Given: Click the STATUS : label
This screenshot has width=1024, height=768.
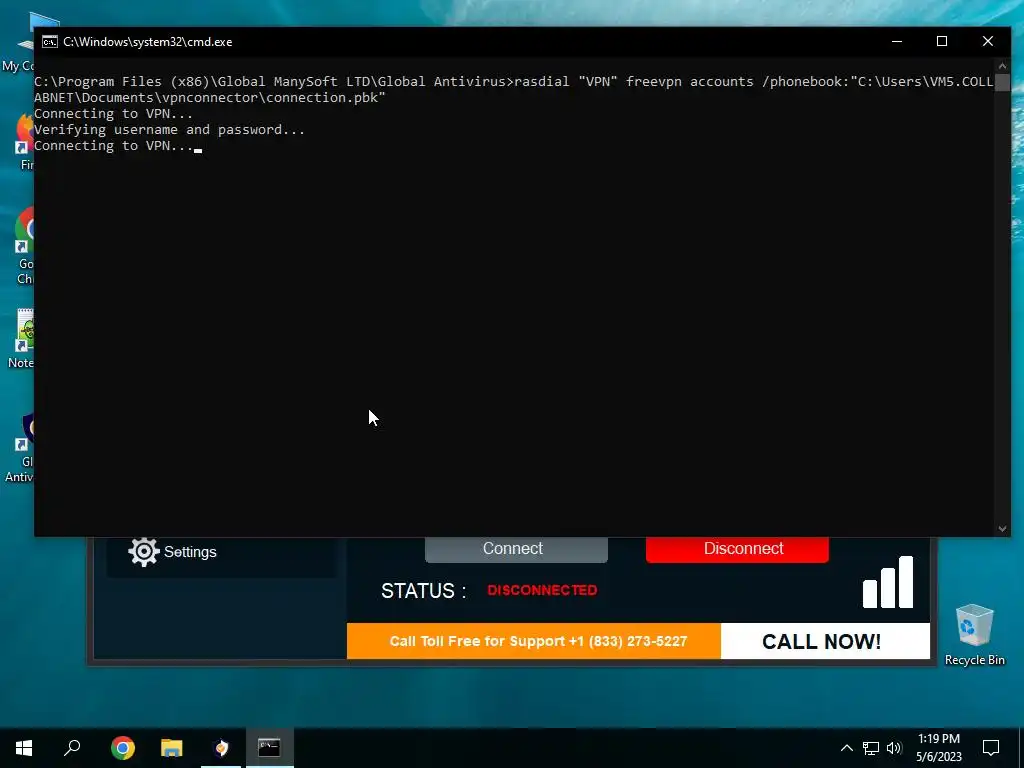Looking at the screenshot, I should tap(424, 590).
